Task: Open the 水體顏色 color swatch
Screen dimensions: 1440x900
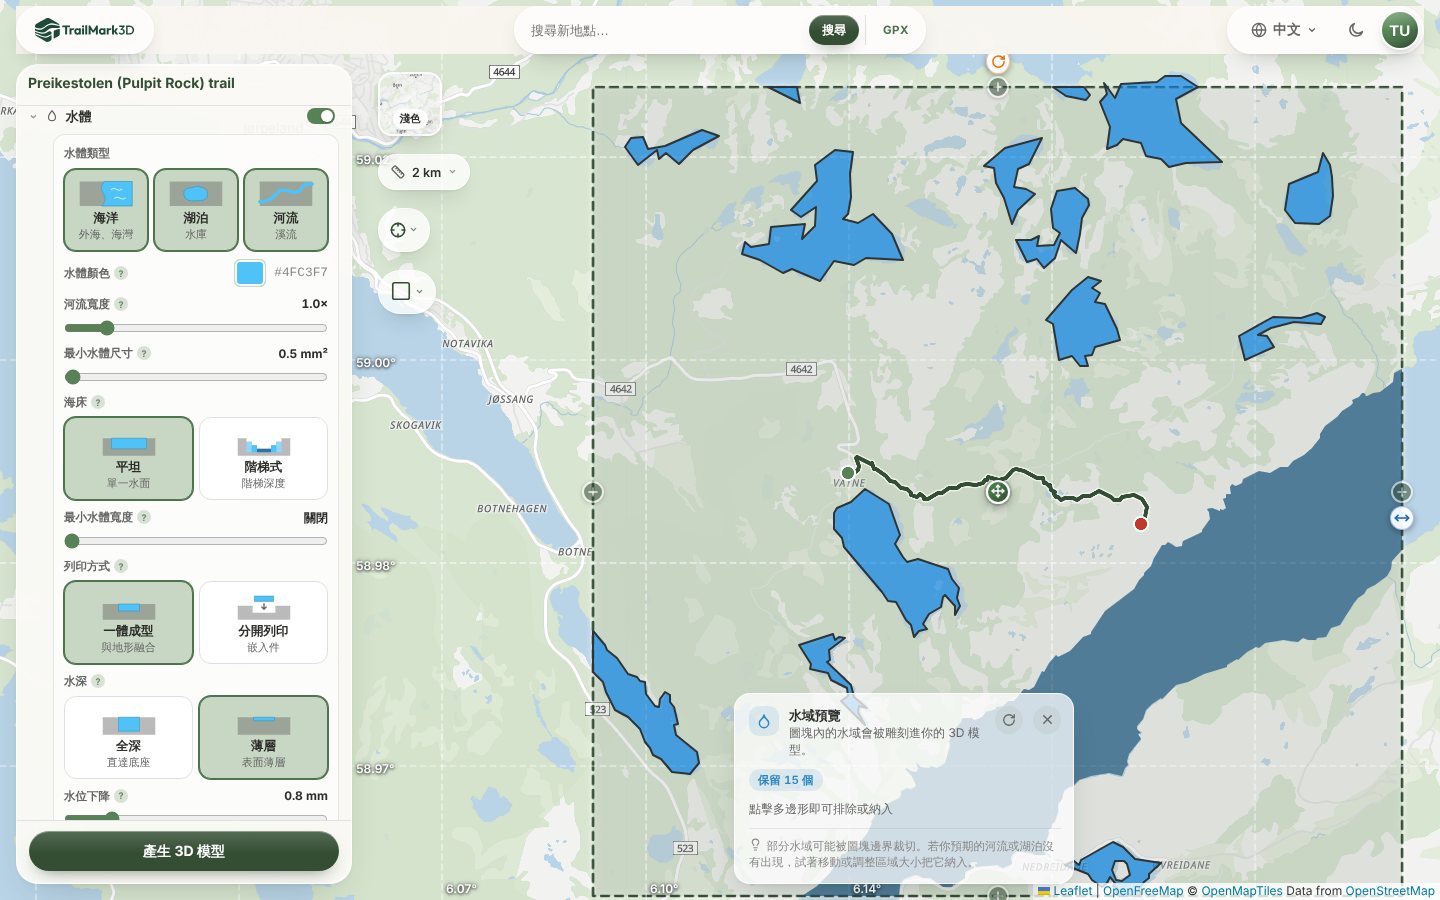Action: tap(250, 272)
